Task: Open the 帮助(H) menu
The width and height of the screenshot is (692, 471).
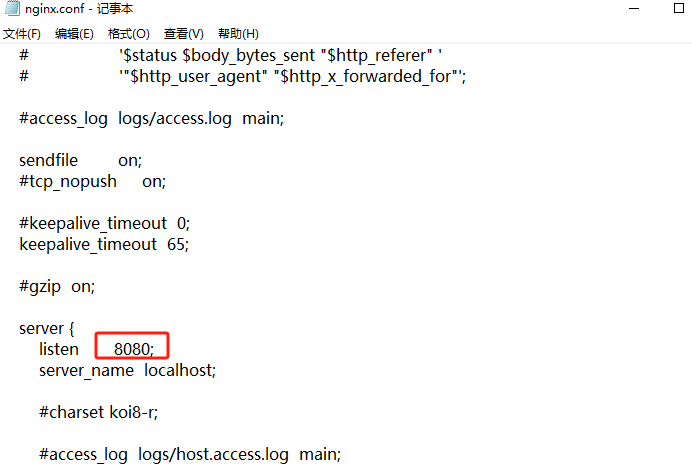Action: click(238, 34)
